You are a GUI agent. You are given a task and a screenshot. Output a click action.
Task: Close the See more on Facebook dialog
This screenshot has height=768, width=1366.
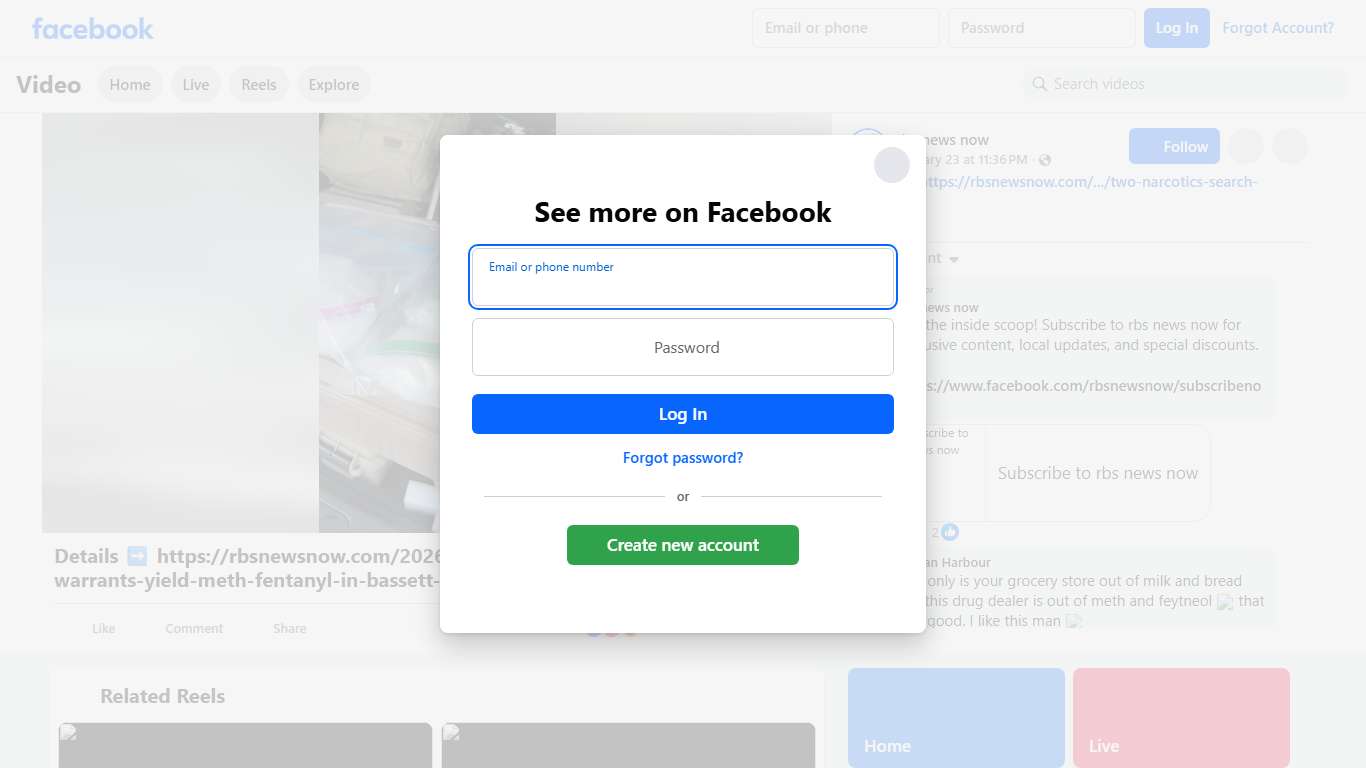(891, 165)
